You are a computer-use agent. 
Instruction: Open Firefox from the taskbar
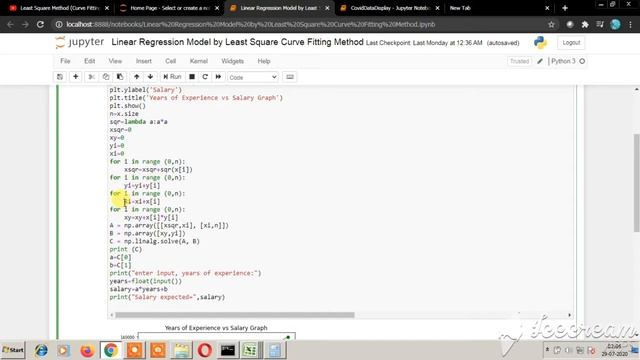pos(87,350)
